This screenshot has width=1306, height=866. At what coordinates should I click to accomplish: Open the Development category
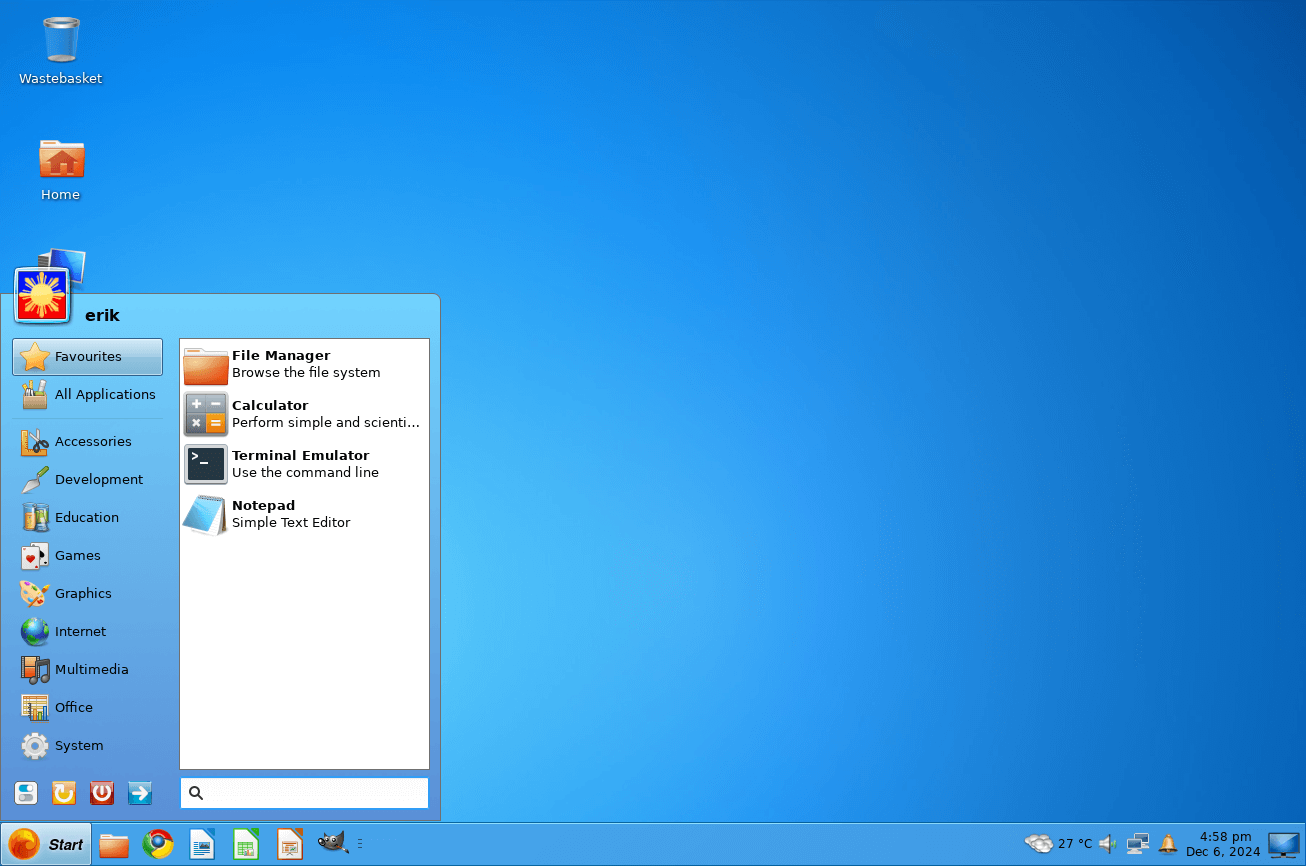pos(88,480)
